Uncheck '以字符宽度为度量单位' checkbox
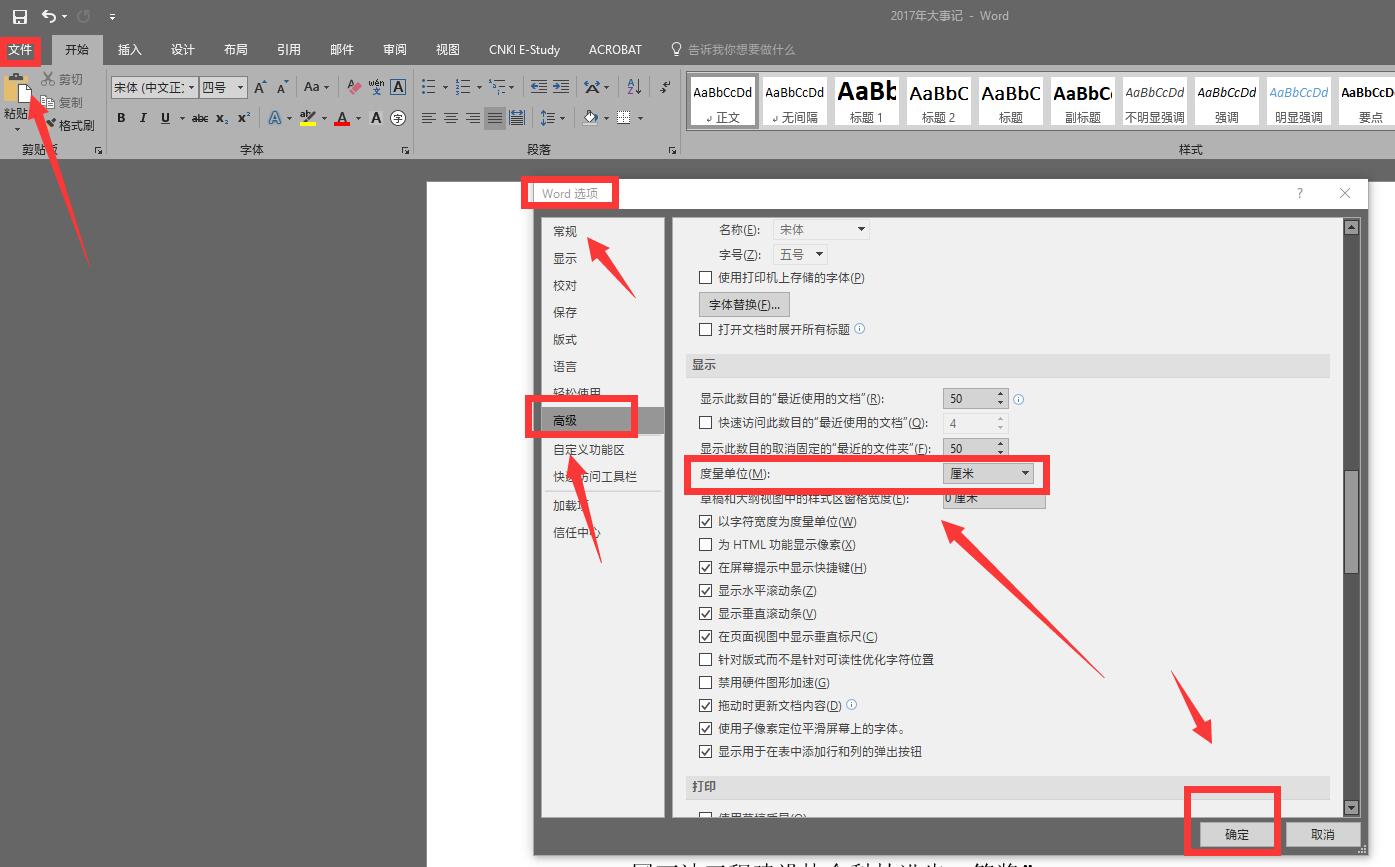This screenshot has height=867, width=1395. point(706,522)
